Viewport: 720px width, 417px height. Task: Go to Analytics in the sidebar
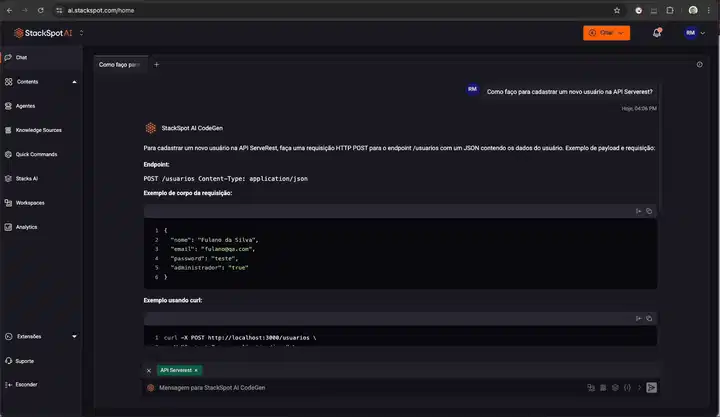coord(26,227)
